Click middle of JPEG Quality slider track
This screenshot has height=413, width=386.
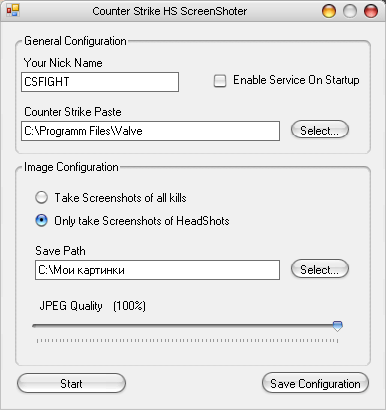187,326
